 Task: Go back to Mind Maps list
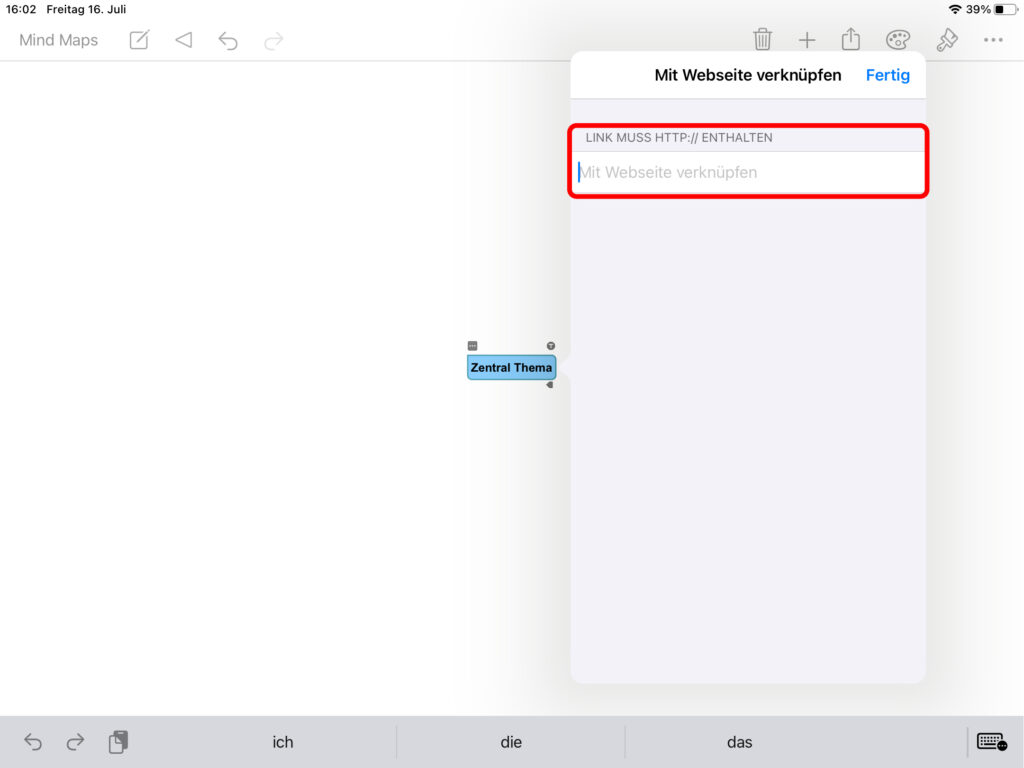[59, 40]
